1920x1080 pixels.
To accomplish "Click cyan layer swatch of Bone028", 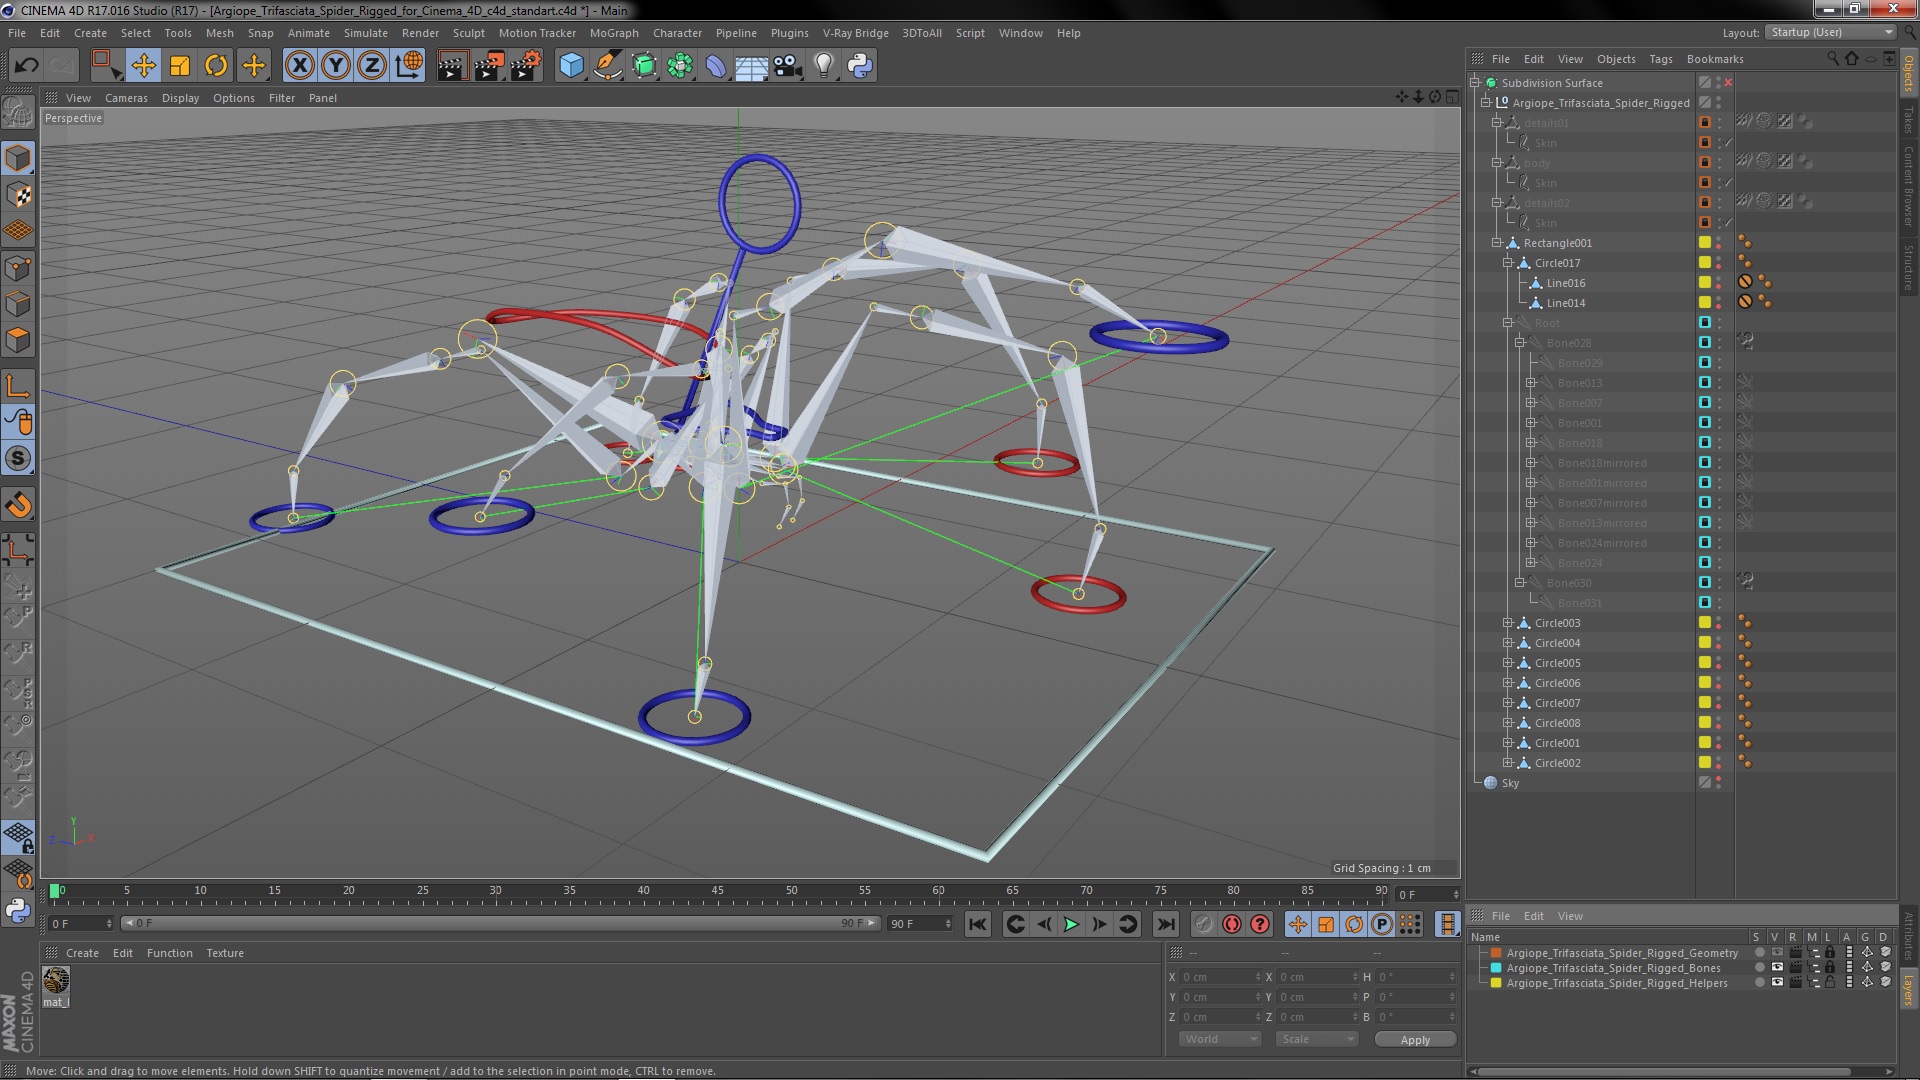I will (1705, 343).
